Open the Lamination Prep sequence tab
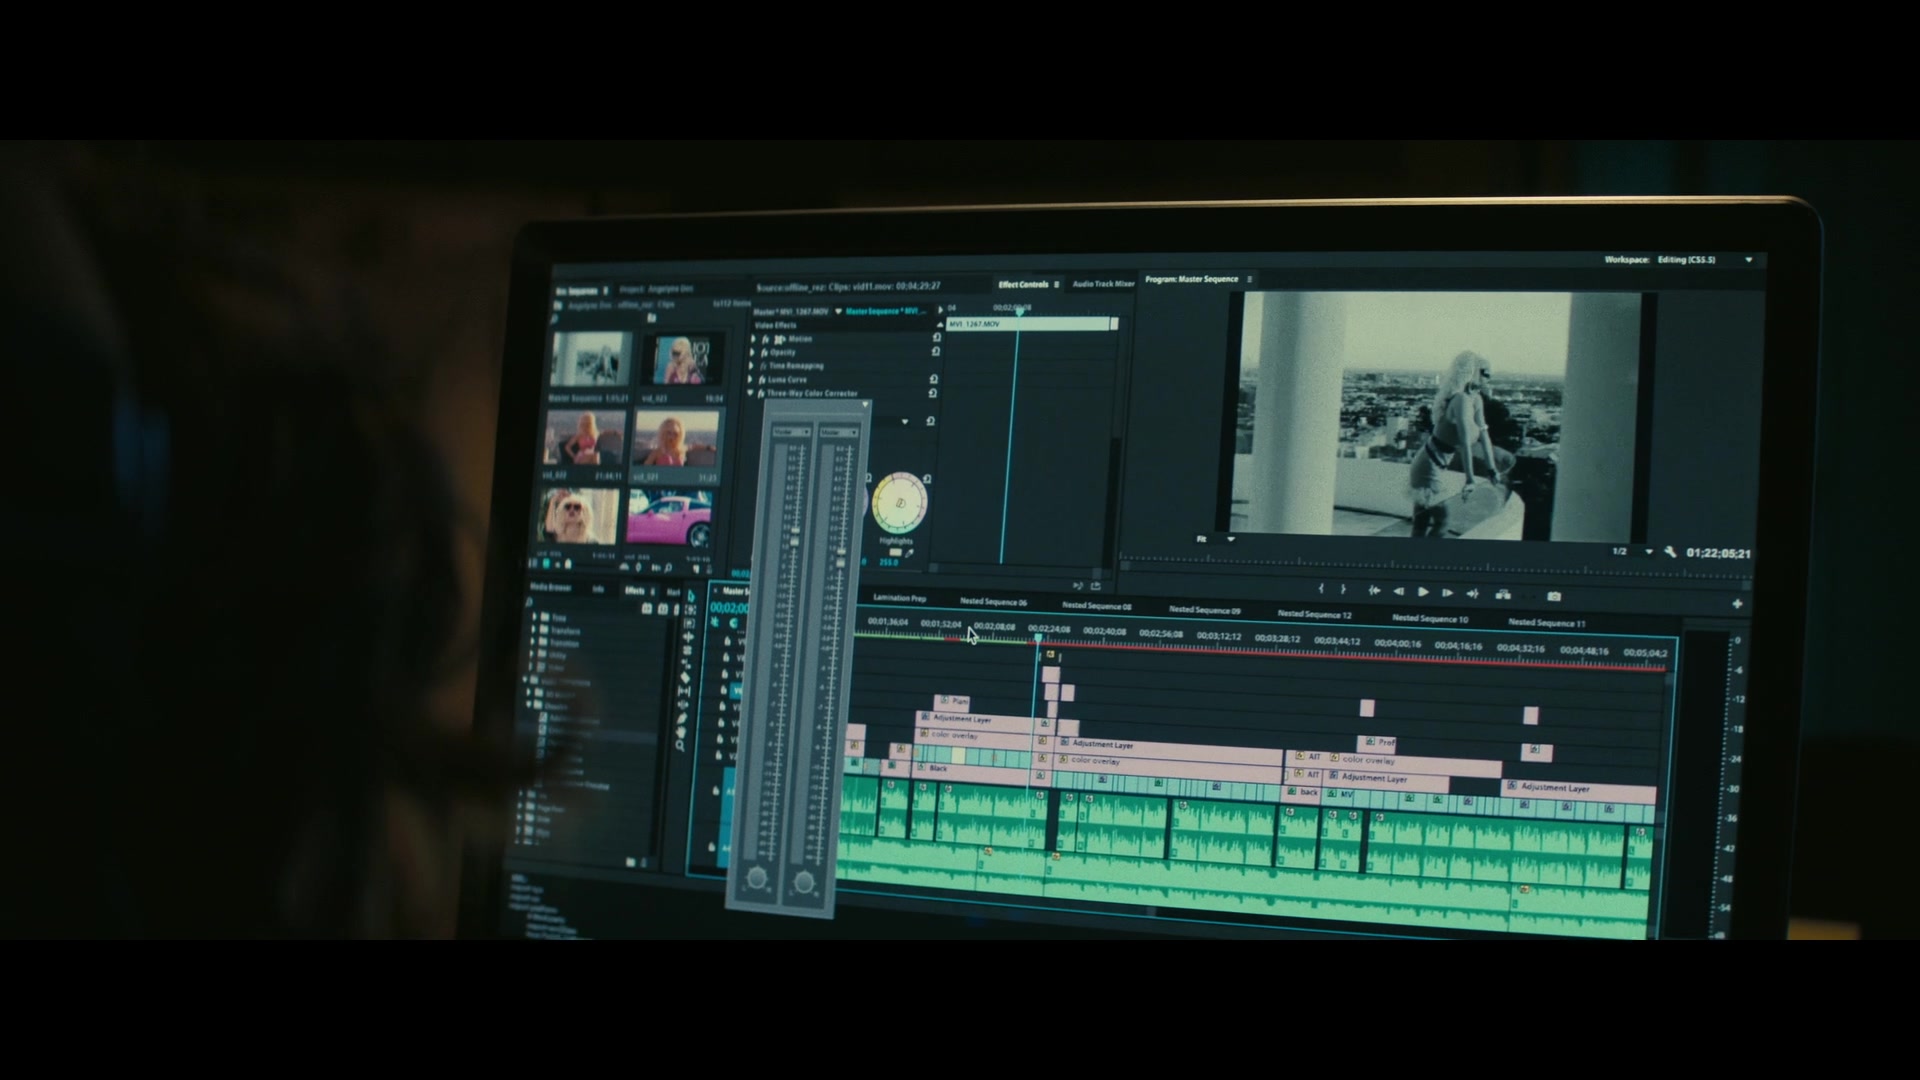The height and width of the screenshot is (1080, 1920). click(x=899, y=598)
